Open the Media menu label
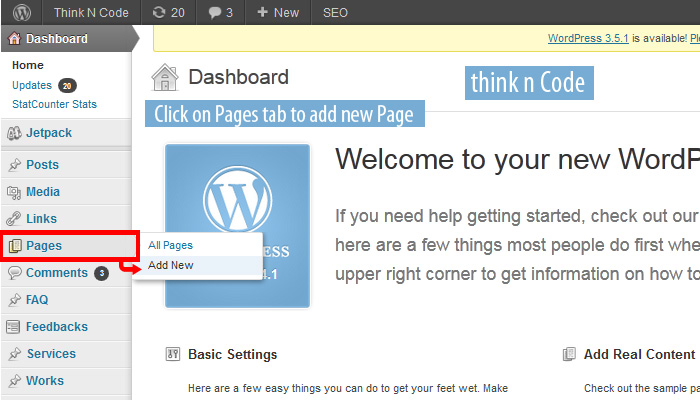The height and width of the screenshot is (400, 700). (x=43, y=192)
